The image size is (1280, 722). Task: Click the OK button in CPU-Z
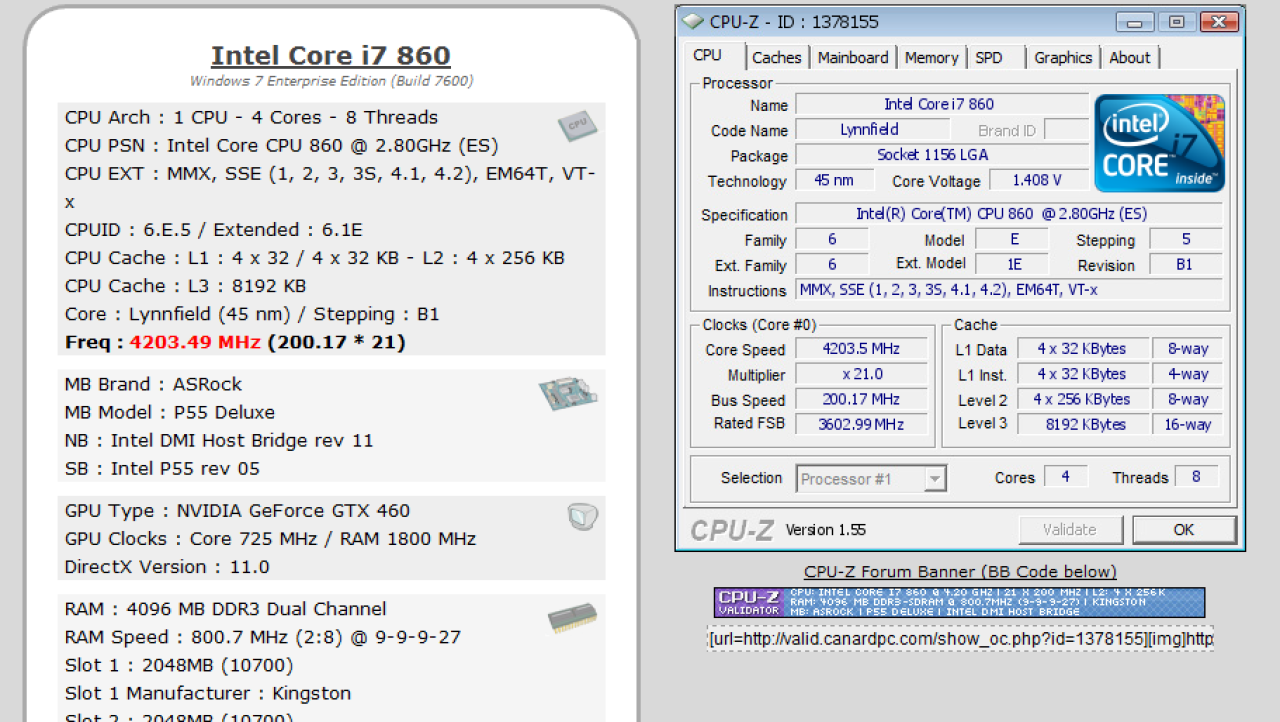[1184, 530]
